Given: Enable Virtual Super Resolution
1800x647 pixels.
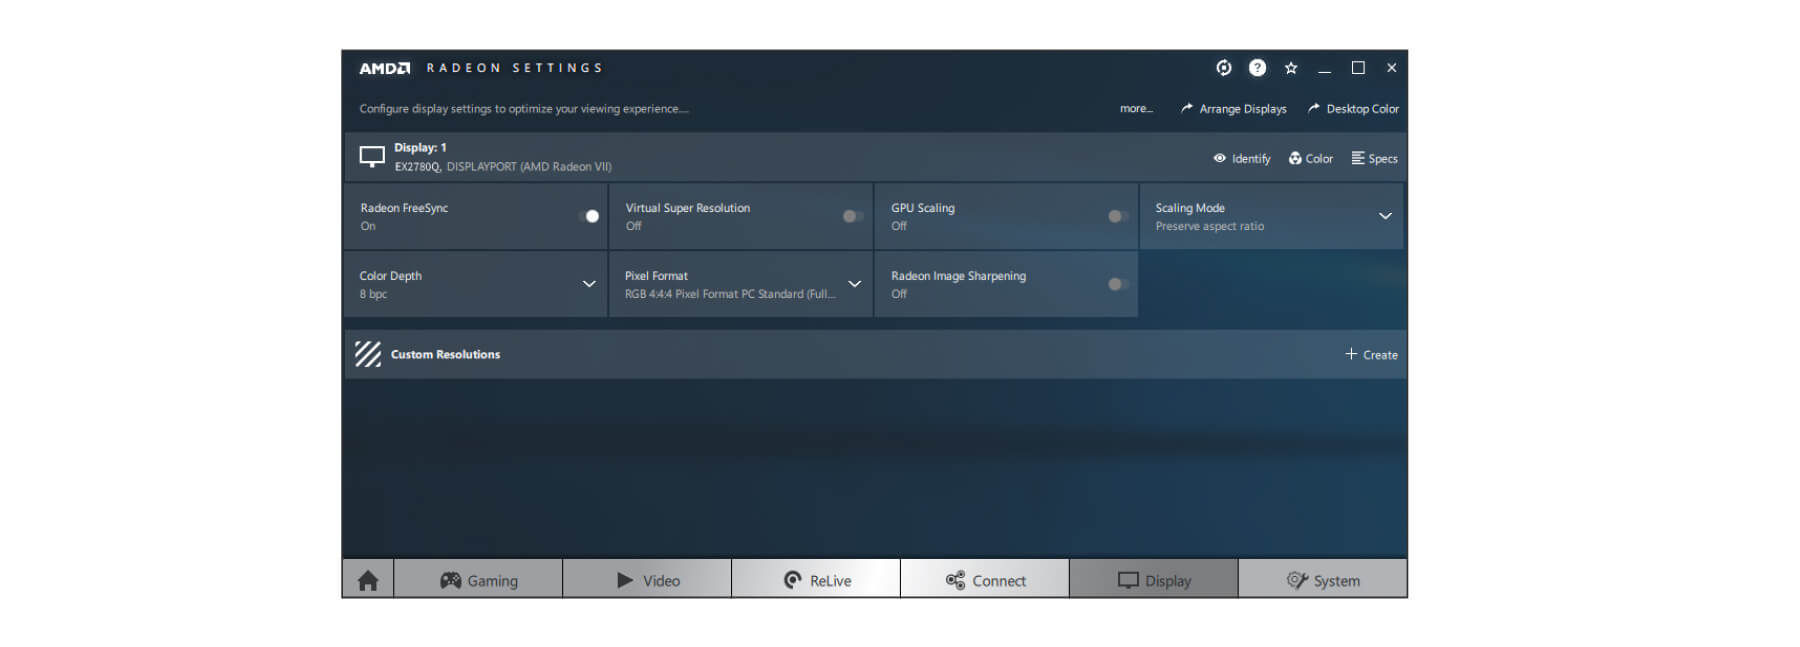Looking at the screenshot, I should [x=853, y=216].
